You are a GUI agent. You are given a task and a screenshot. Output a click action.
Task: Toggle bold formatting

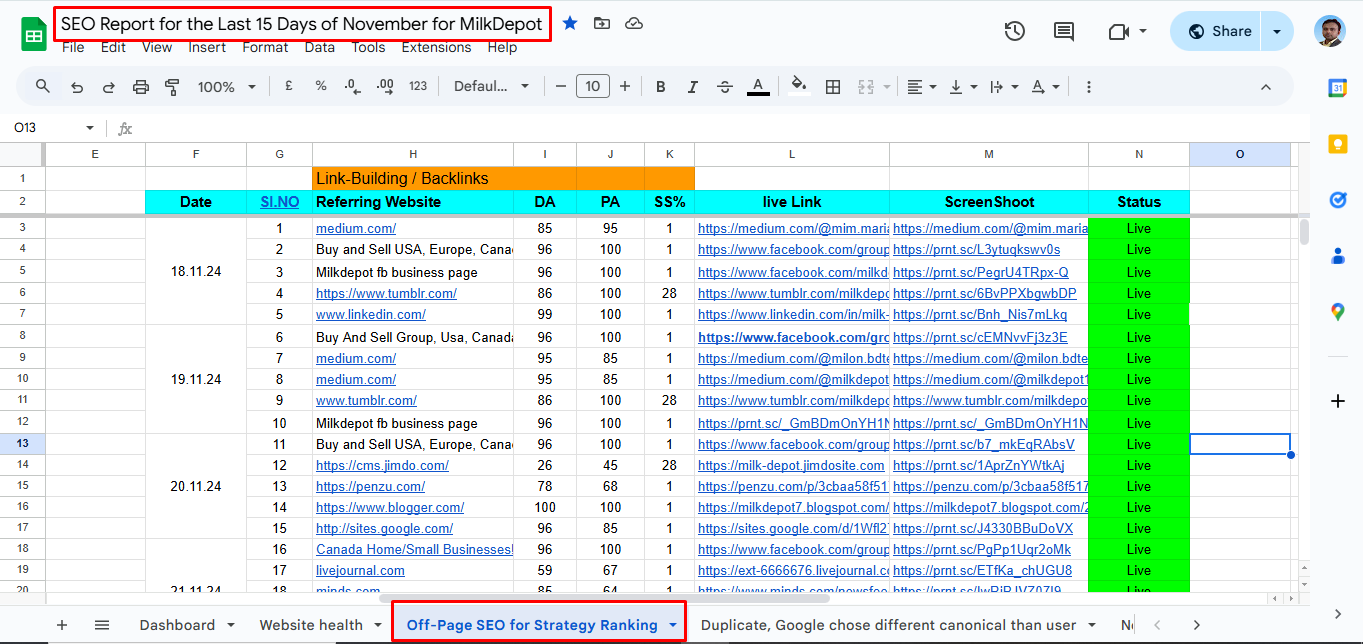[x=661, y=87]
